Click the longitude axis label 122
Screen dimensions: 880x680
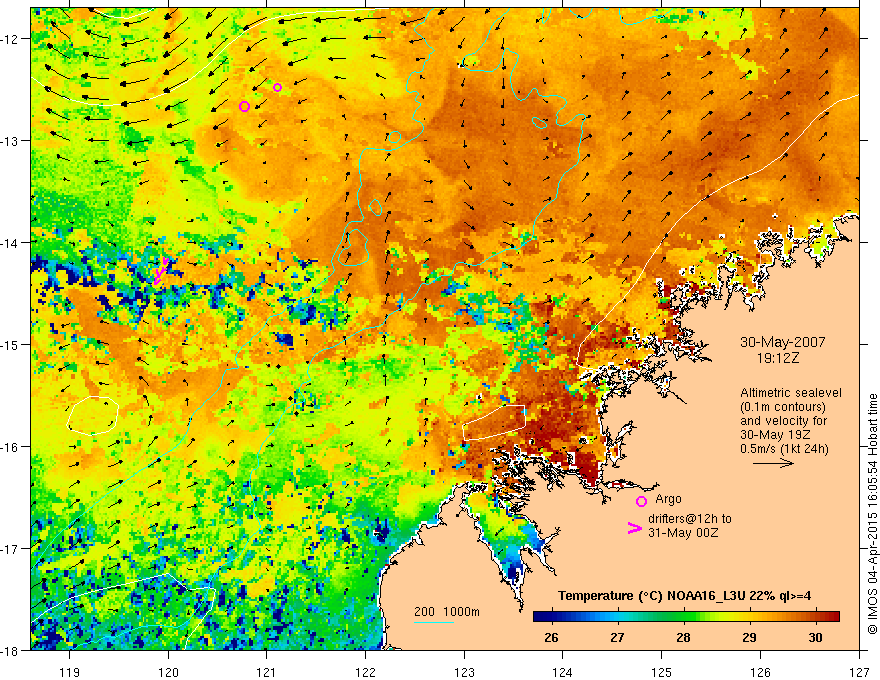(365, 672)
